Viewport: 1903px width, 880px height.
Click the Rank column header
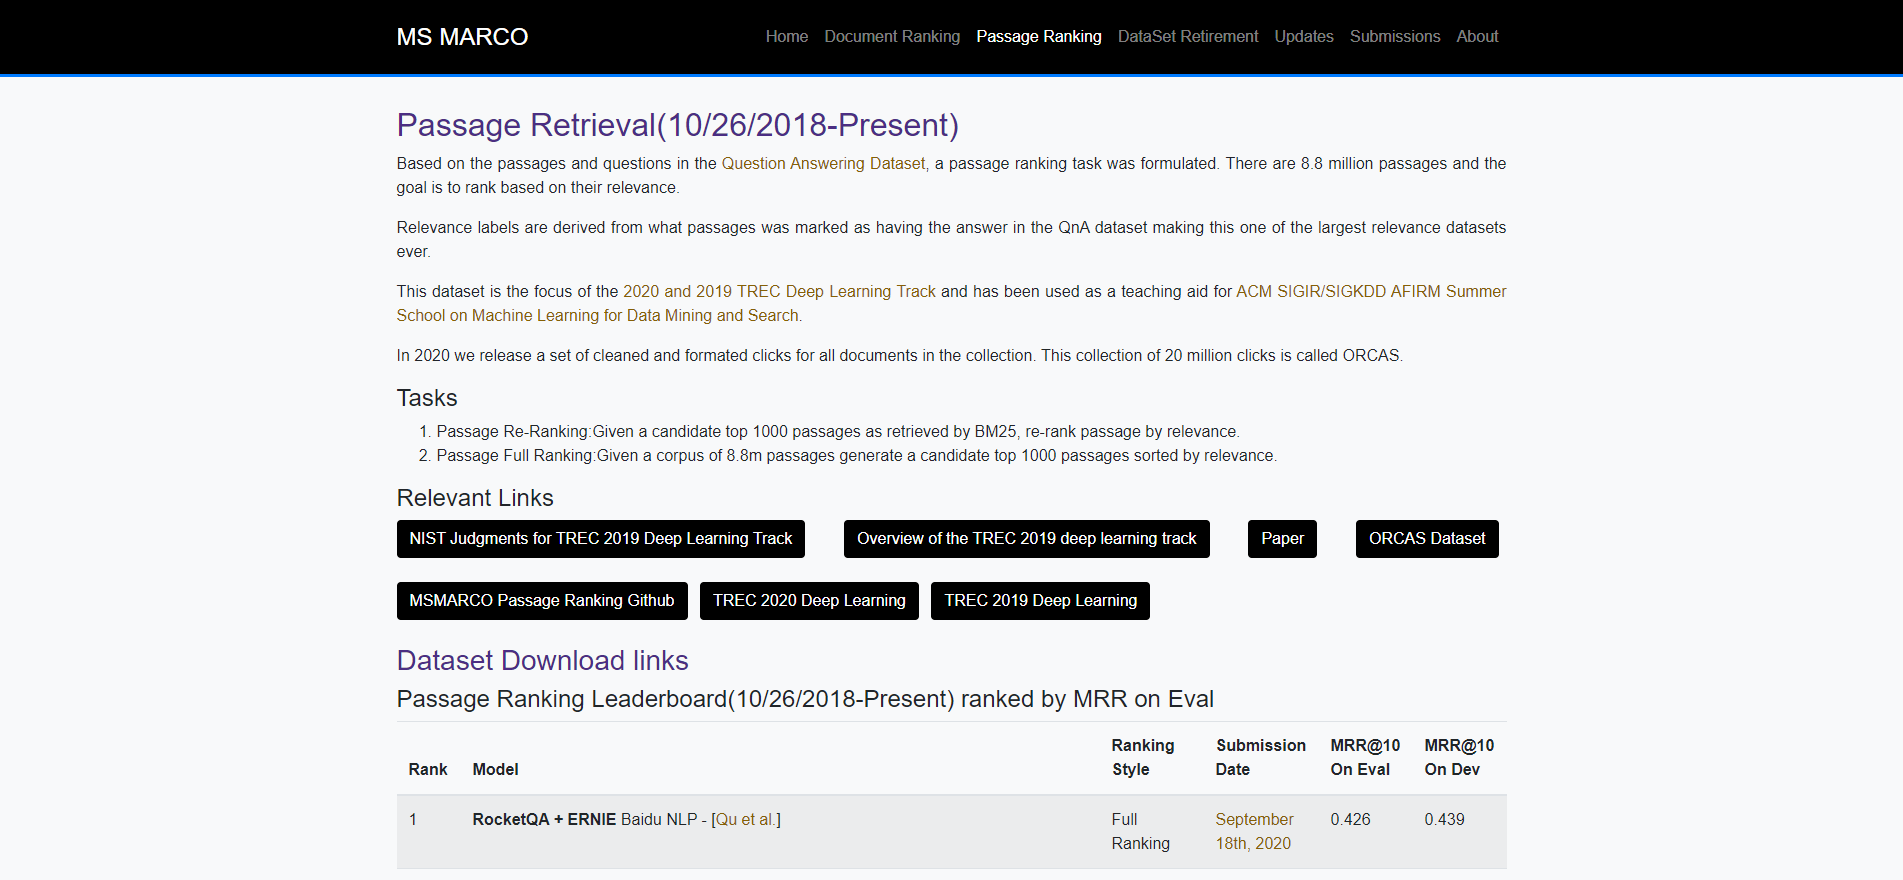pyautogui.click(x=428, y=769)
